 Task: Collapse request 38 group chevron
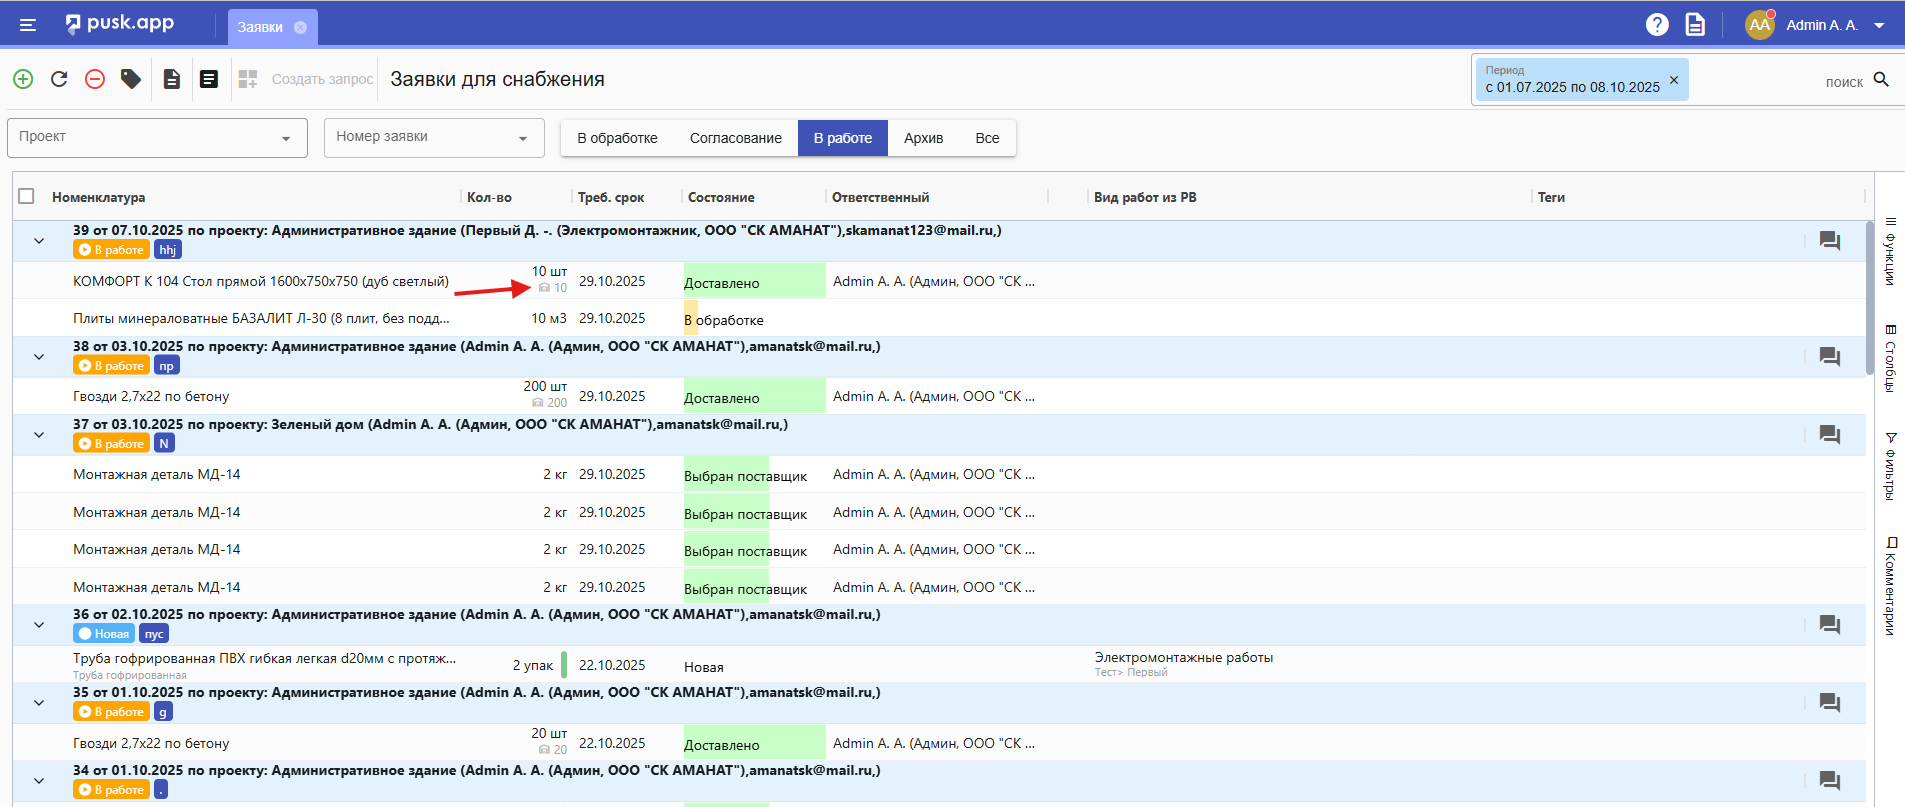(39, 357)
